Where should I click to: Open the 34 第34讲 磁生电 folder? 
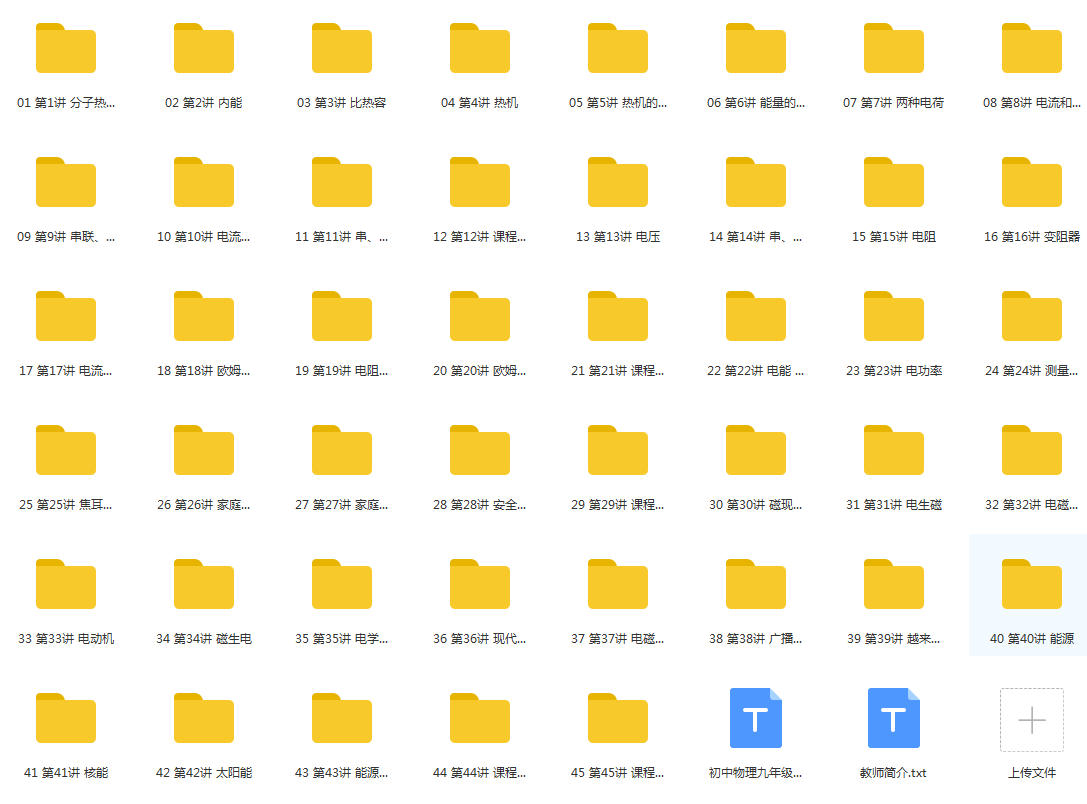tap(204, 585)
